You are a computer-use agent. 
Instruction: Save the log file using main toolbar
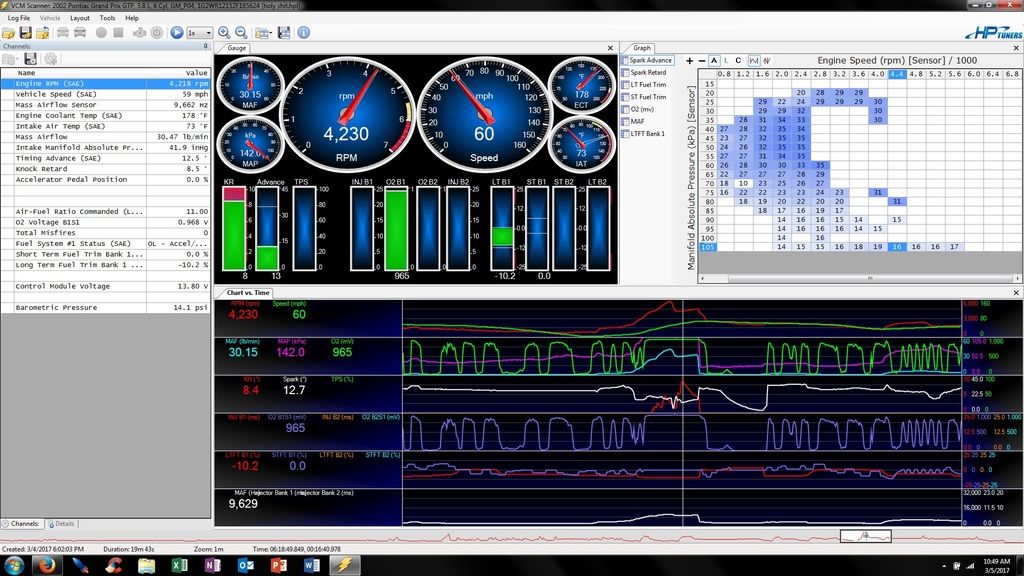25,33
